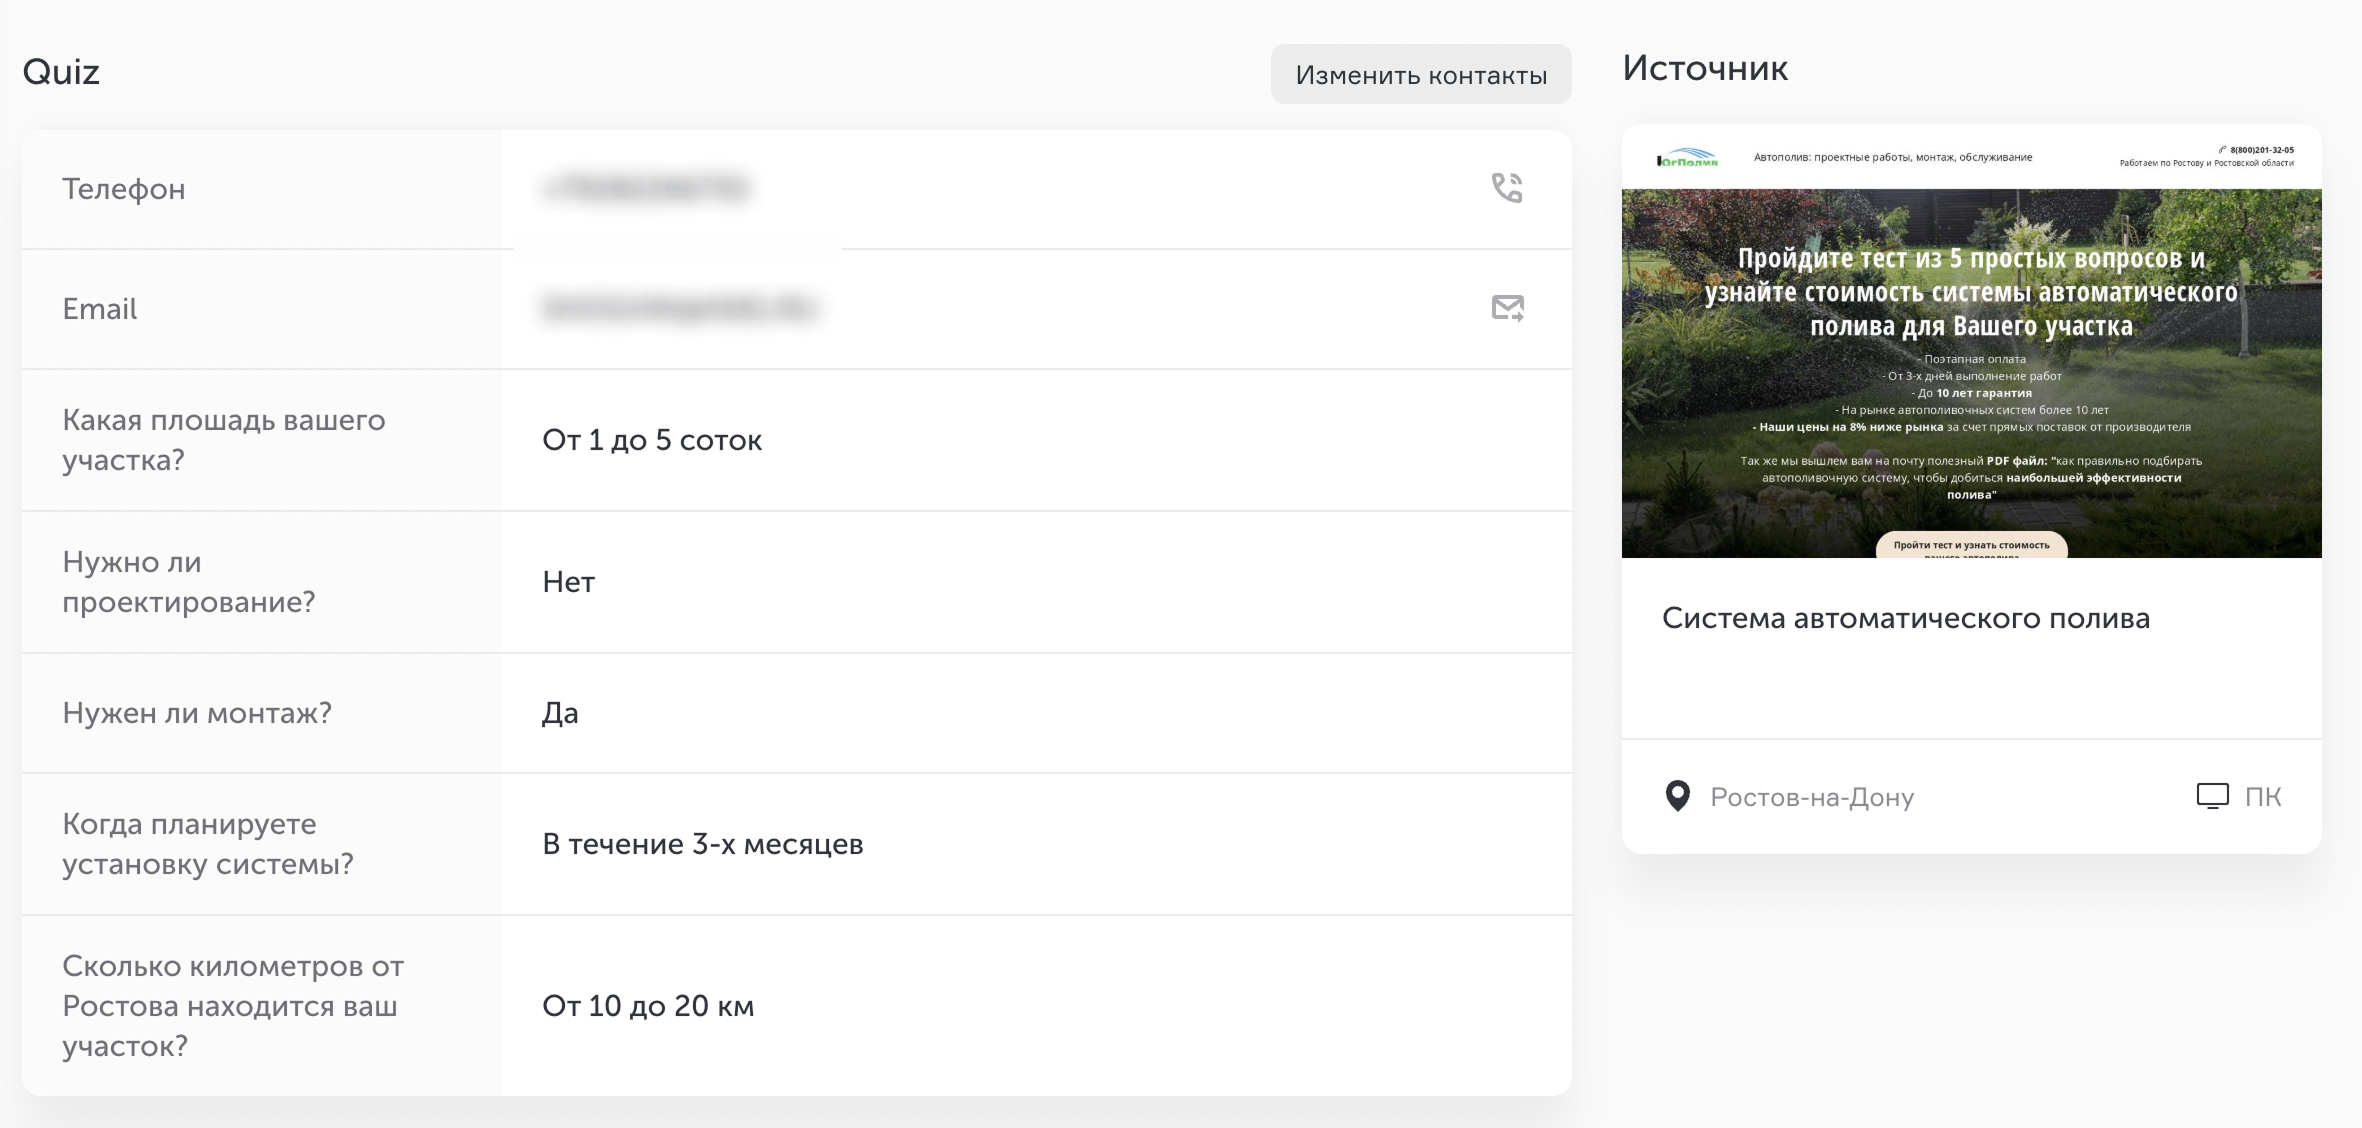Screen dimensions: 2362x1128
Task: Open the source landing page thumbnail
Action: (x=1972, y=341)
